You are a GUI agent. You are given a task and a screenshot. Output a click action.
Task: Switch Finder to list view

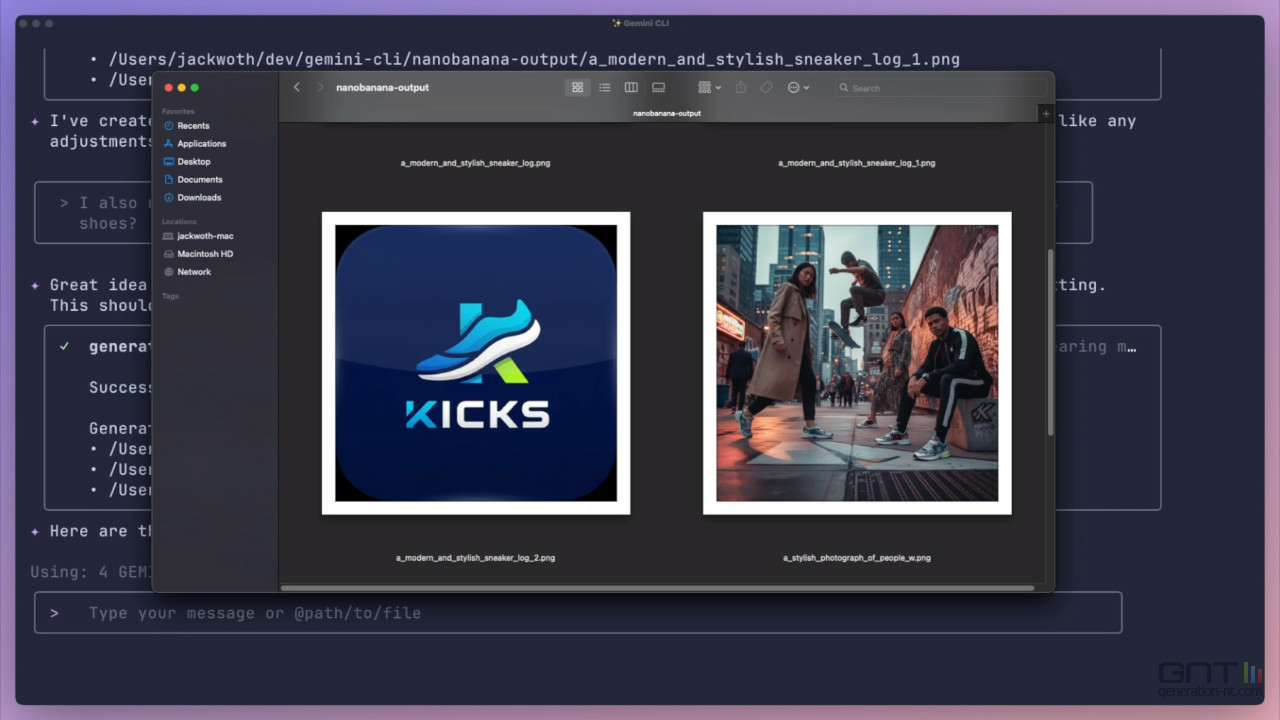pos(604,88)
